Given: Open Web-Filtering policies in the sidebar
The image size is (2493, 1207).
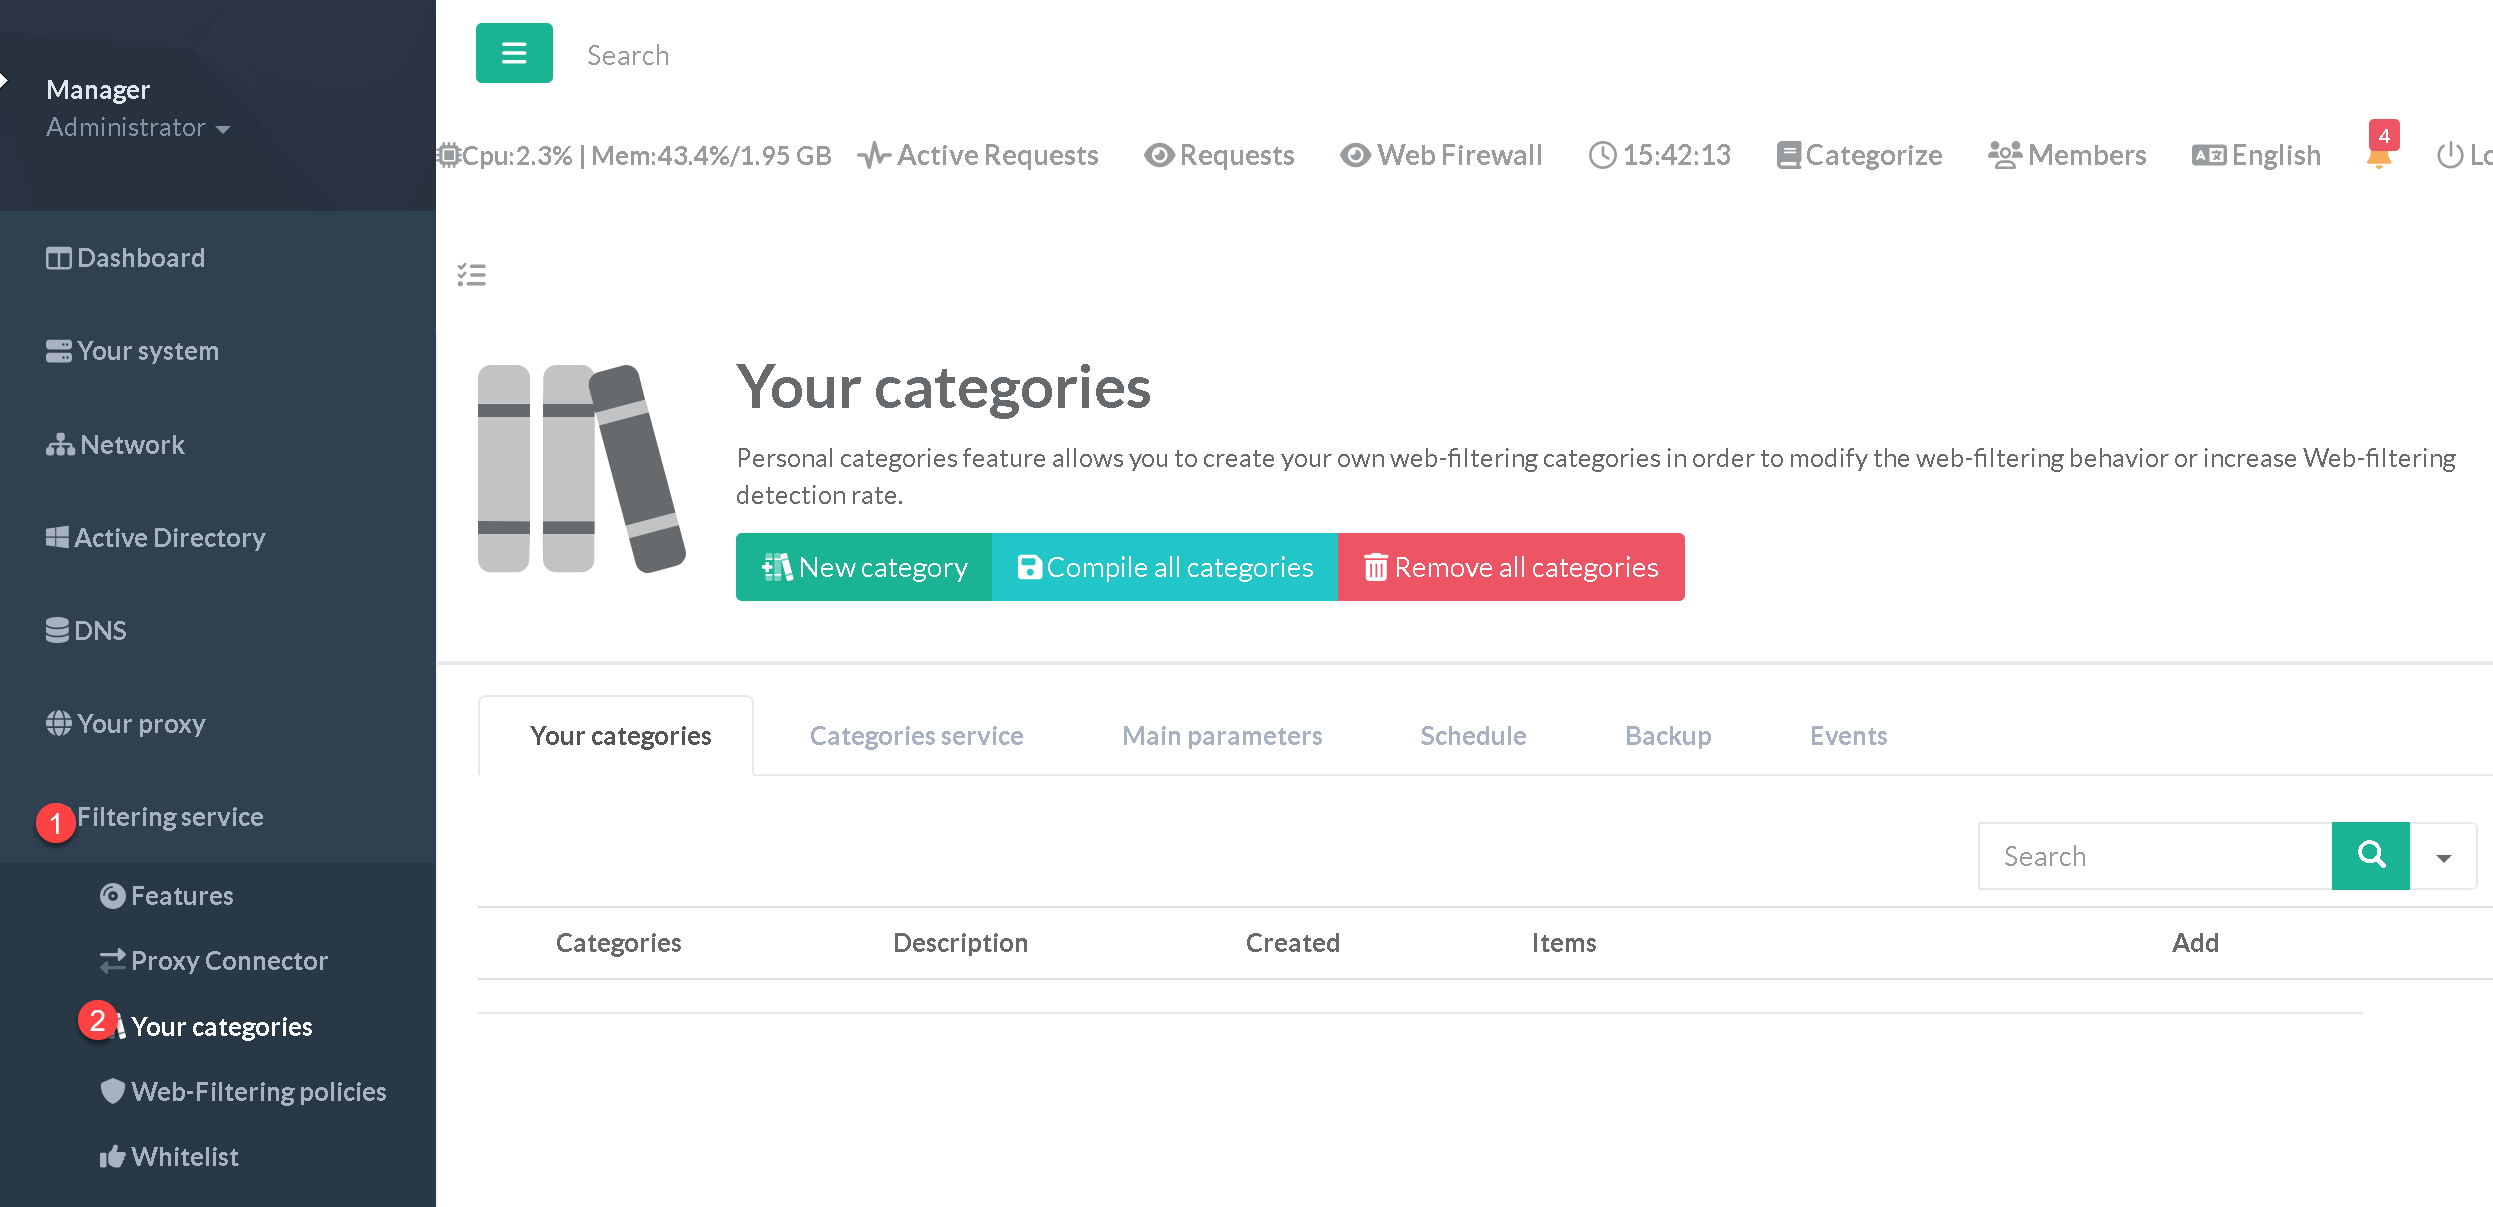Looking at the screenshot, I should click(258, 1091).
